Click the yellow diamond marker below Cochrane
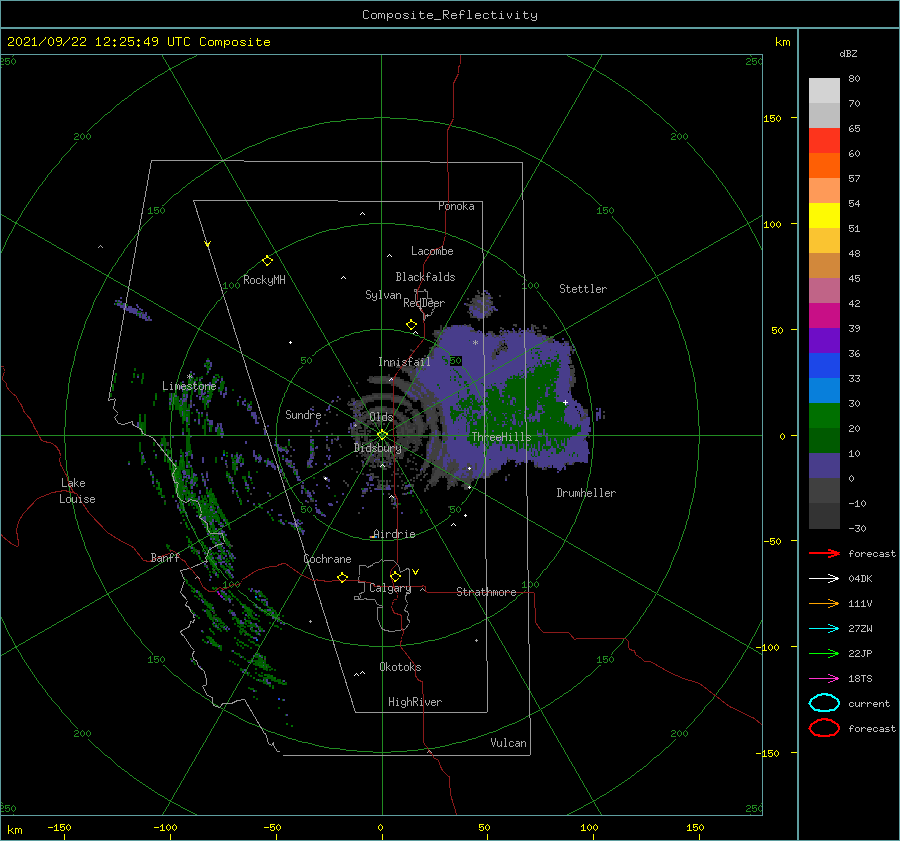 (342, 577)
